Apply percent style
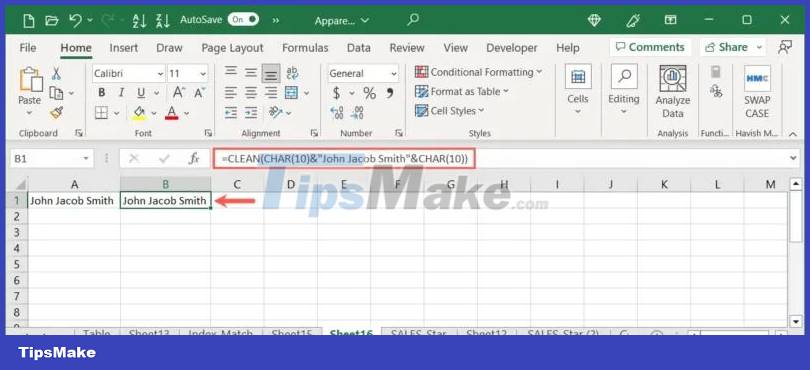This screenshot has height=370, width=810. (x=369, y=93)
